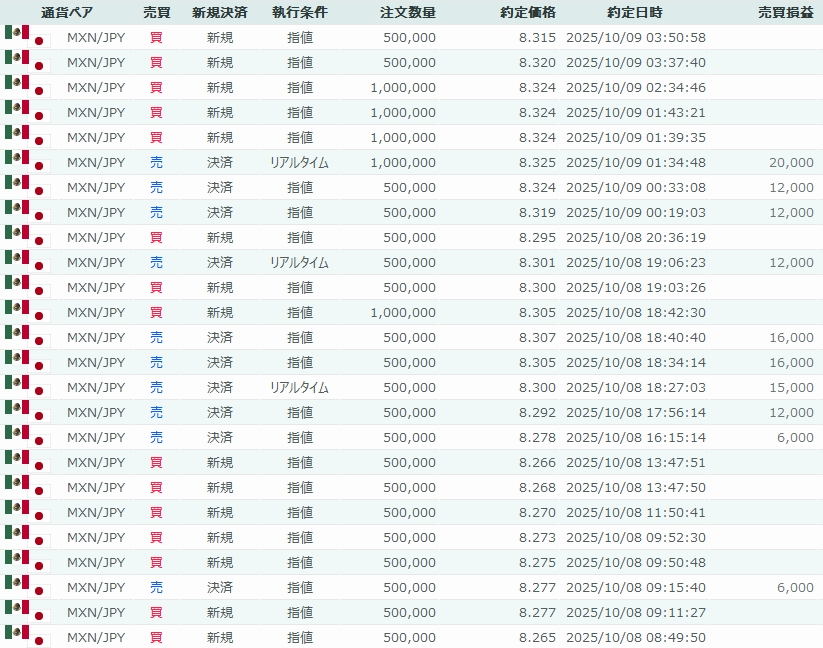Click the Japan flag icon in the 03:37:40 row
This screenshot has height=648, width=823.
(41, 66)
